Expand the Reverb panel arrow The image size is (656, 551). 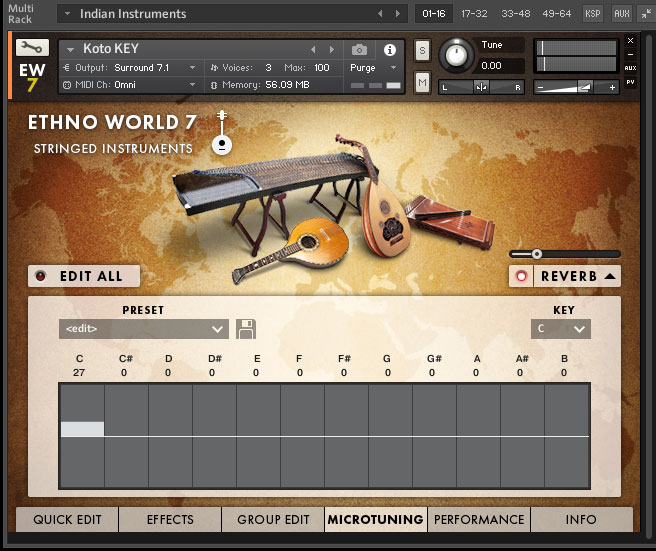610,276
